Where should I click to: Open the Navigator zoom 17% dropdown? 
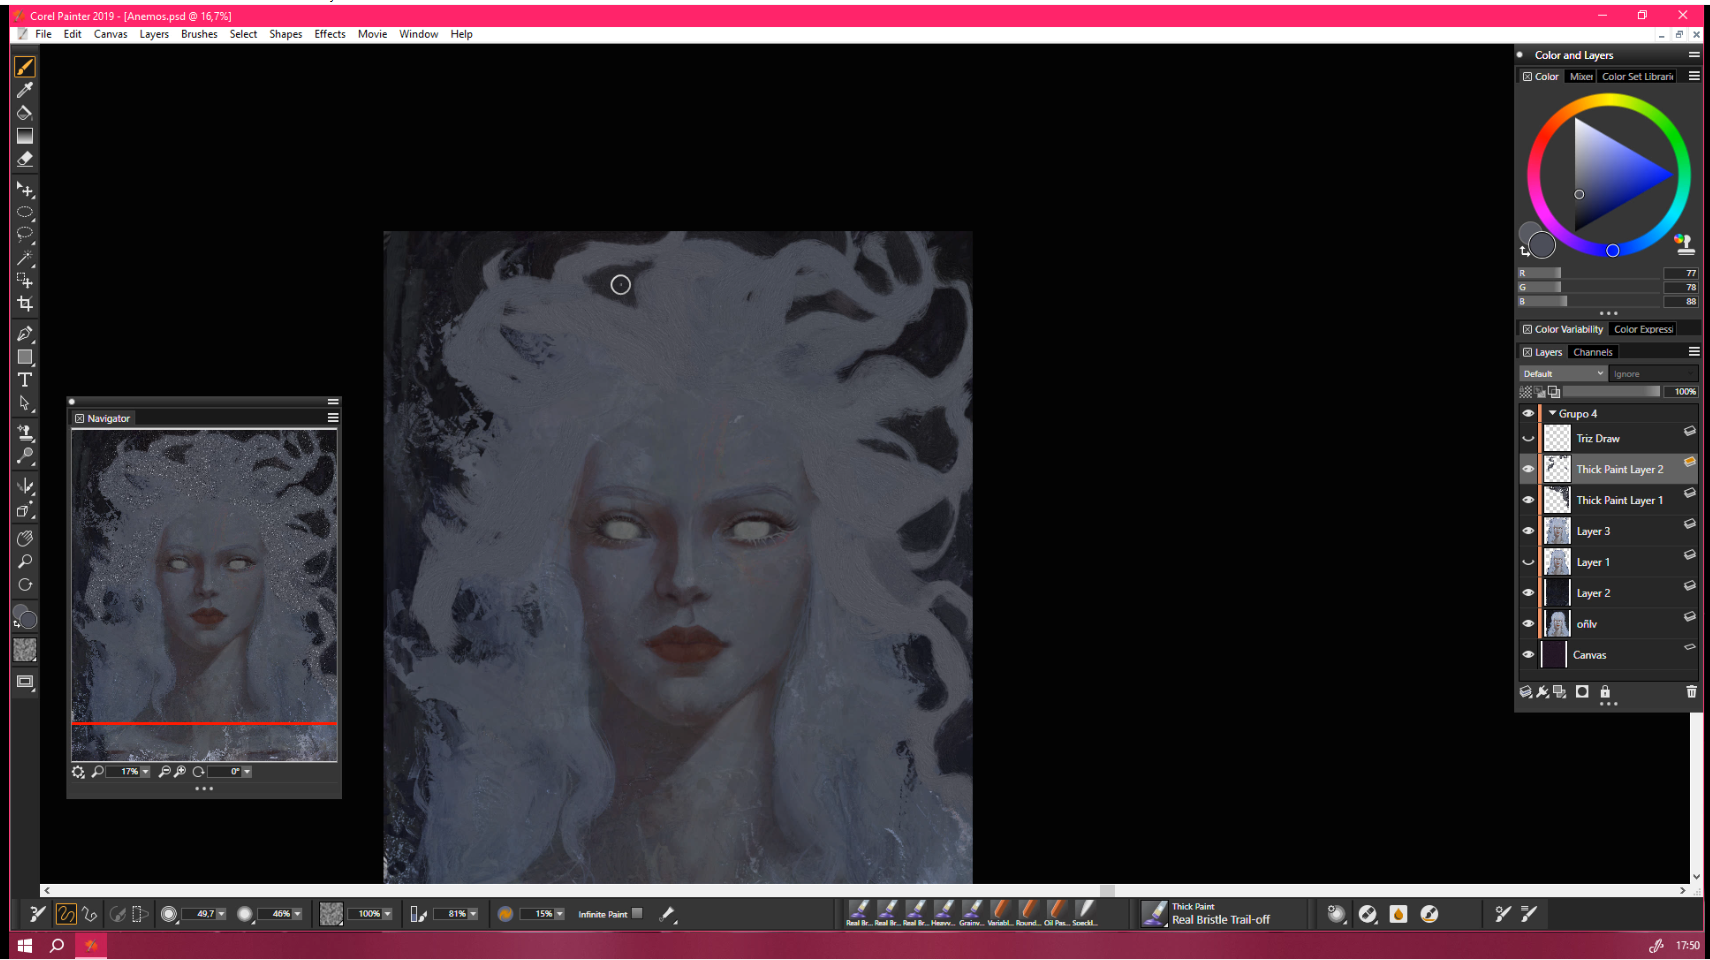coord(145,772)
